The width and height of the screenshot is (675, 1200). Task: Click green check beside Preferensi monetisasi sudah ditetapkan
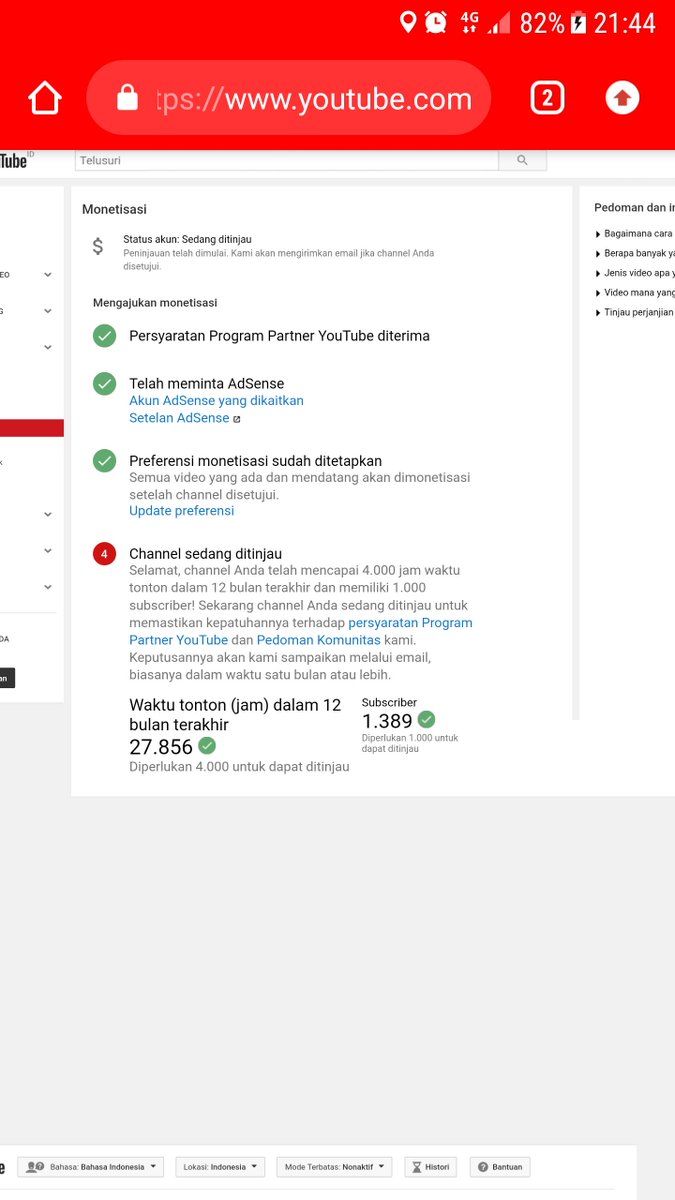[104, 461]
